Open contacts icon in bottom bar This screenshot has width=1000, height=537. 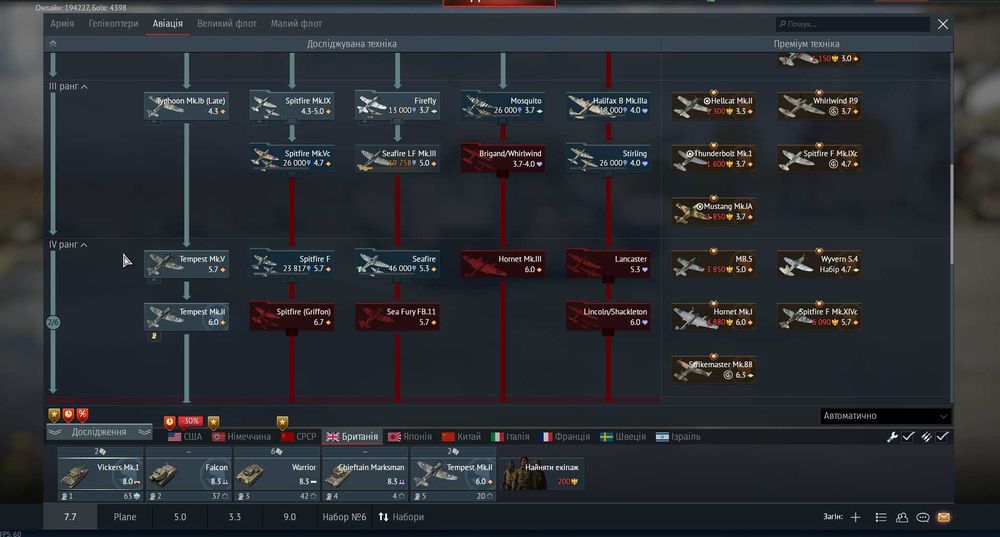click(902, 517)
